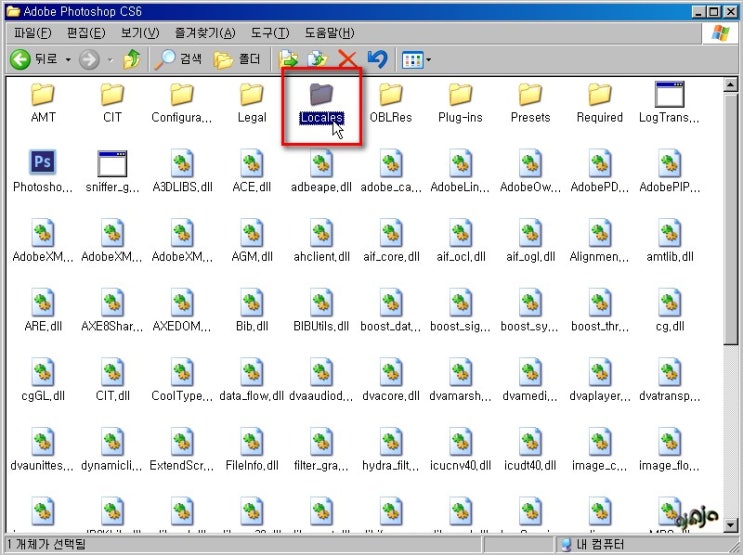
Task: Click the blue Undo arrow icon
Action: [x=377, y=59]
